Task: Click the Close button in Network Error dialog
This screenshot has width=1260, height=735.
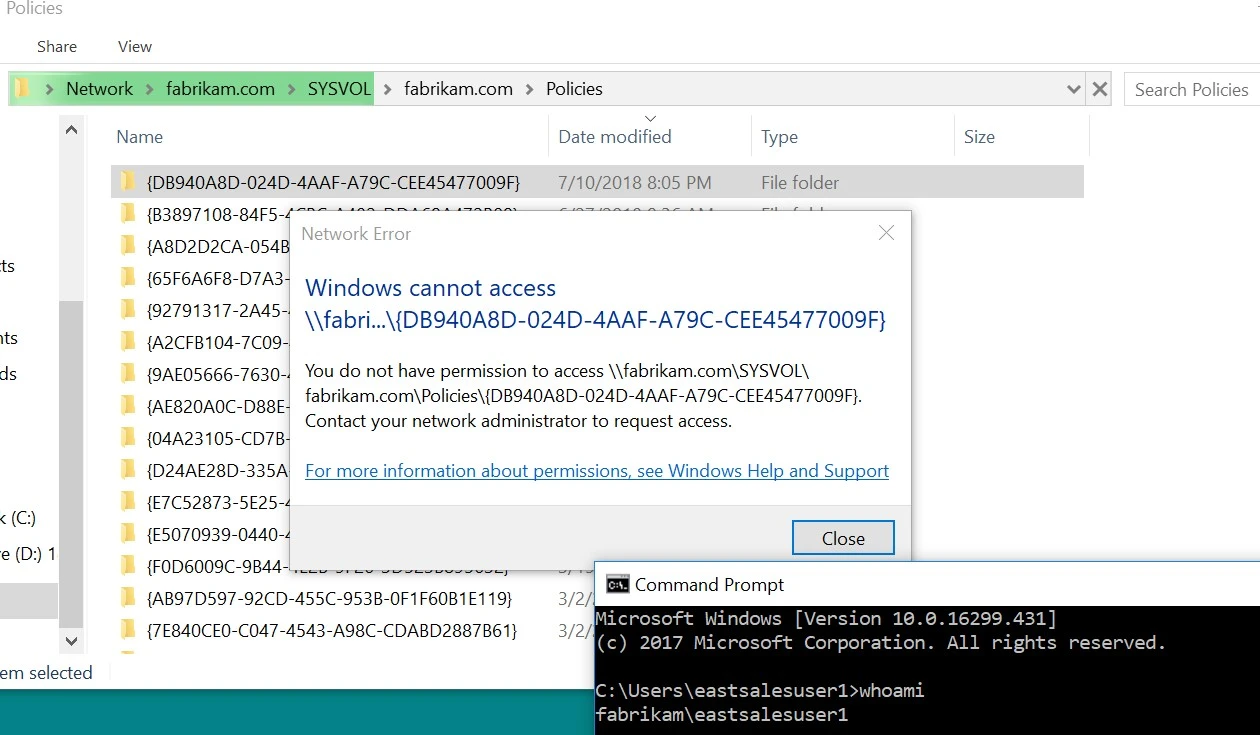Action: [x=842, y=537]
